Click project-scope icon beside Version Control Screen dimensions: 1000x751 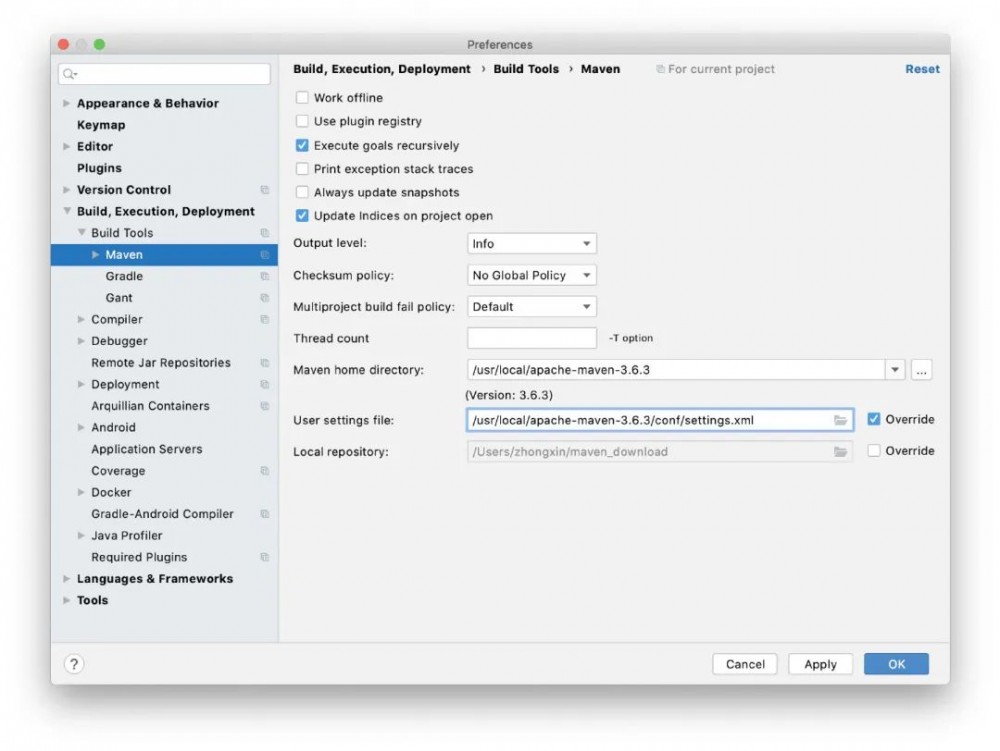pos(265,190)
